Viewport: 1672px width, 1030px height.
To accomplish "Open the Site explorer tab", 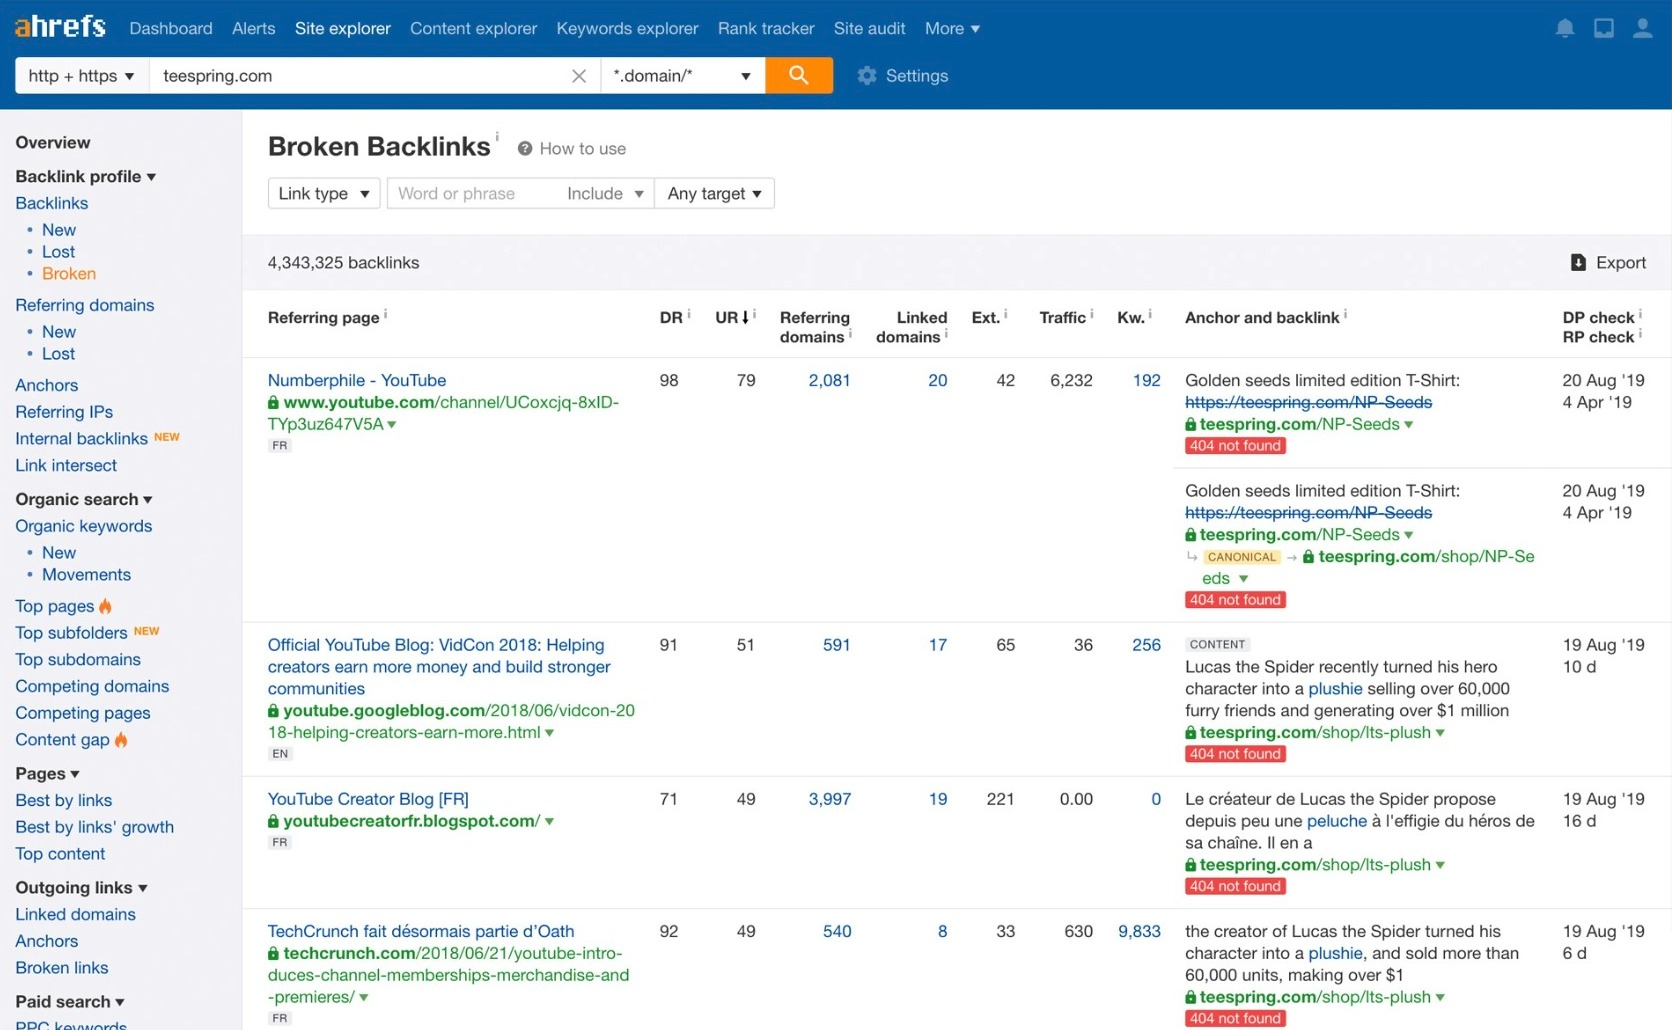I will (342, 29).
